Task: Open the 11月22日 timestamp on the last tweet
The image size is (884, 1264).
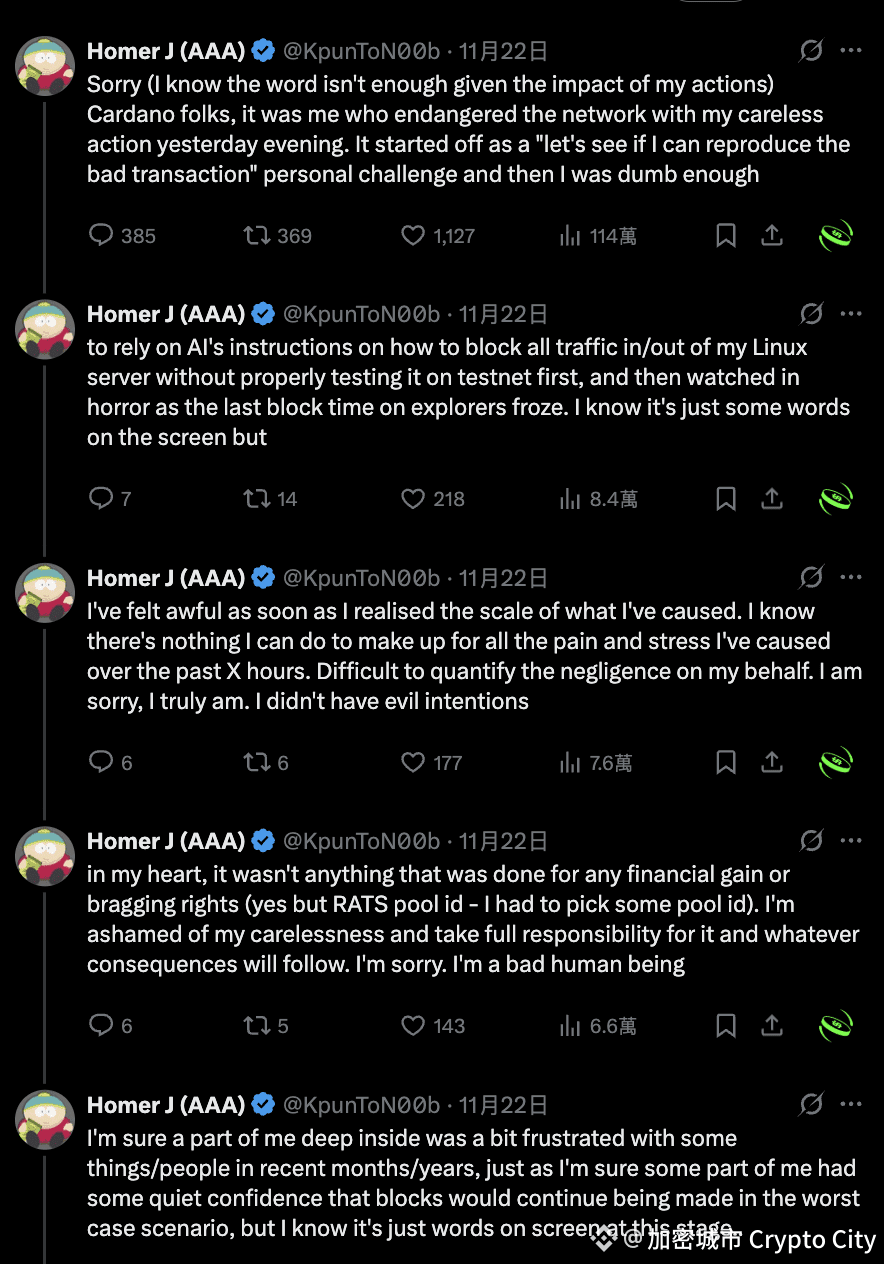Action: 503,1104
